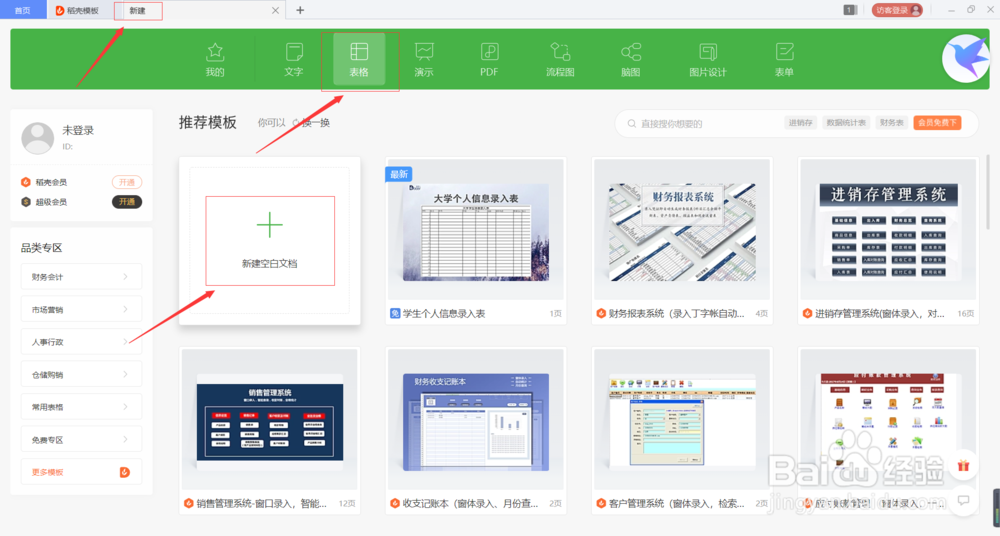Close the 新建 tab
This screenshot has height=536, width=1000.
coord(276,10)
